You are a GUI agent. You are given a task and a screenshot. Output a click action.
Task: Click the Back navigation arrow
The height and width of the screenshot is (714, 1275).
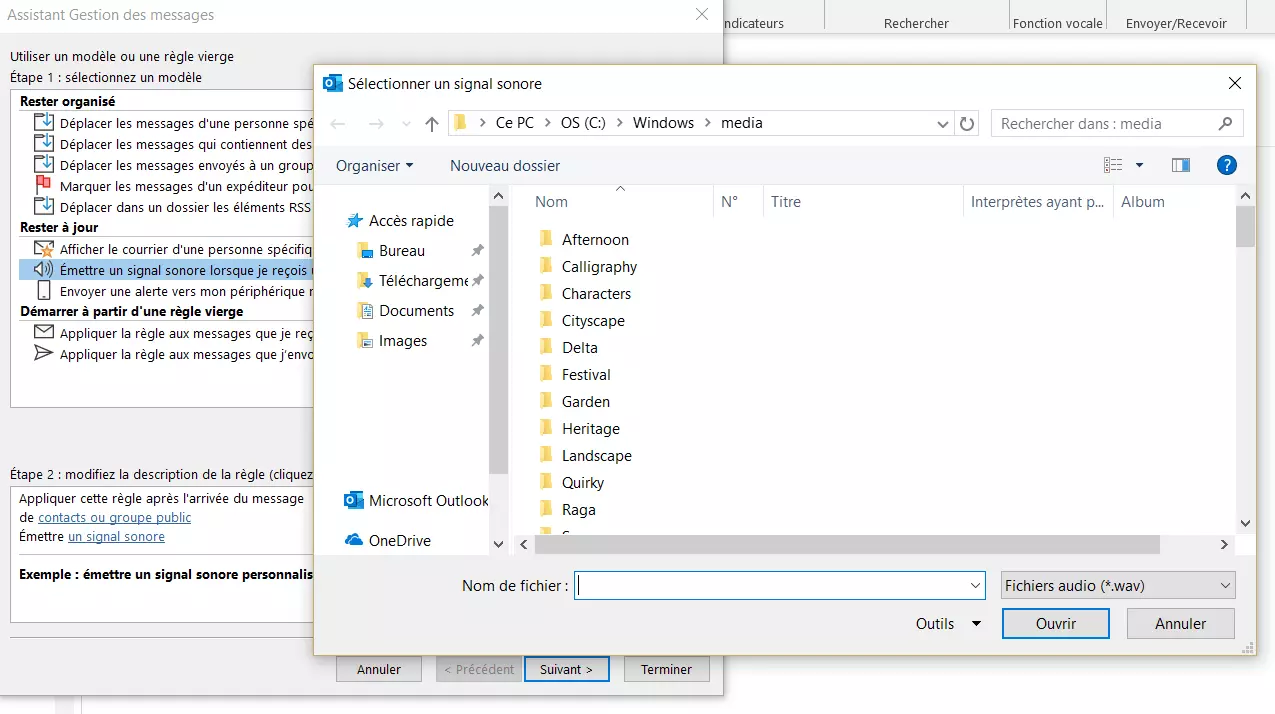tap(338, 124)
